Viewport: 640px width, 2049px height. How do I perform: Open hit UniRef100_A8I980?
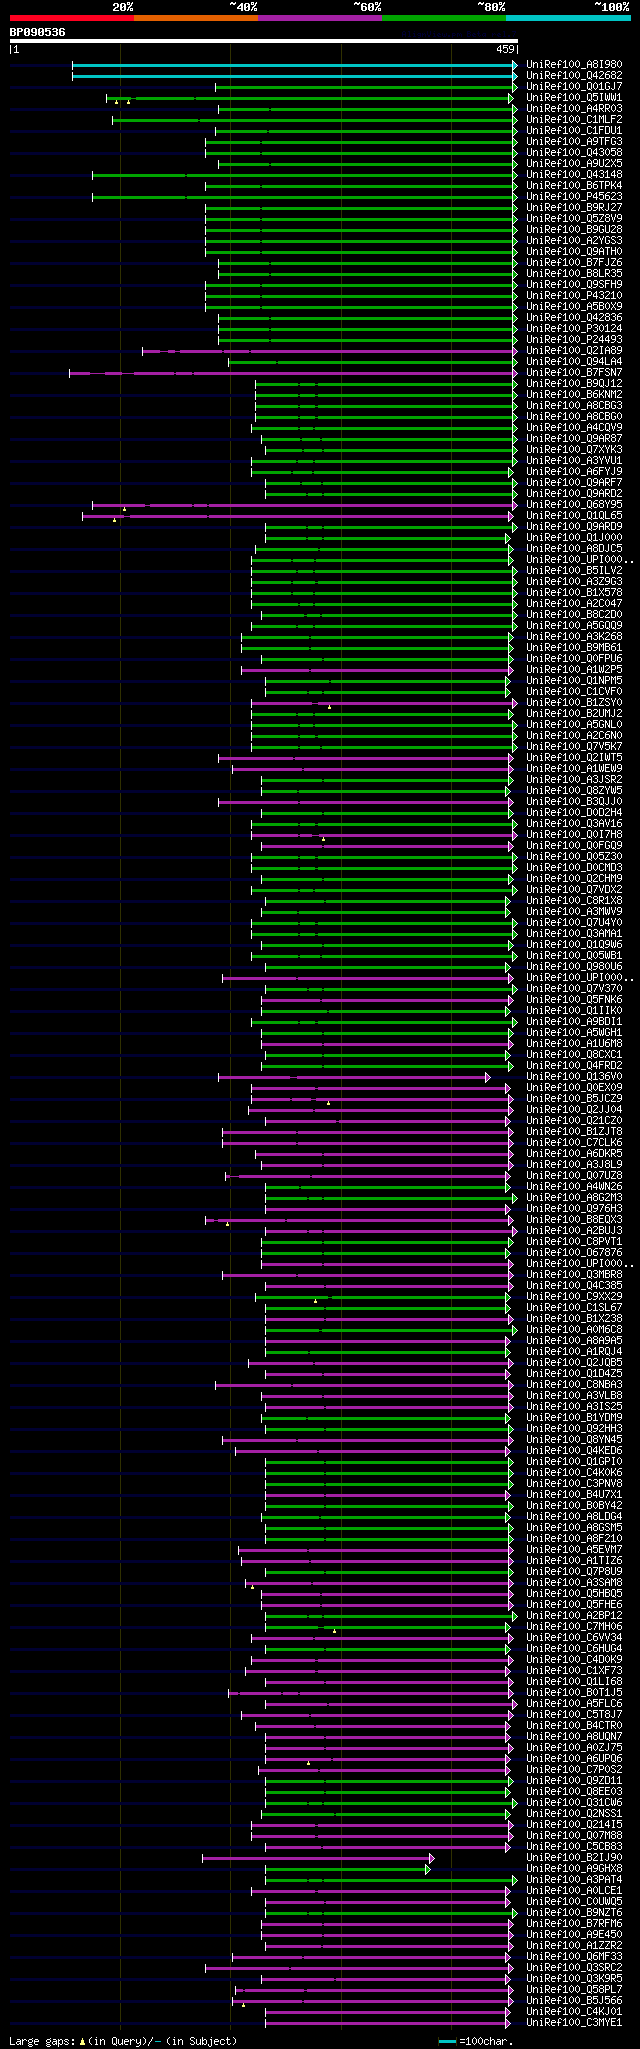click(x=574, y=64)
